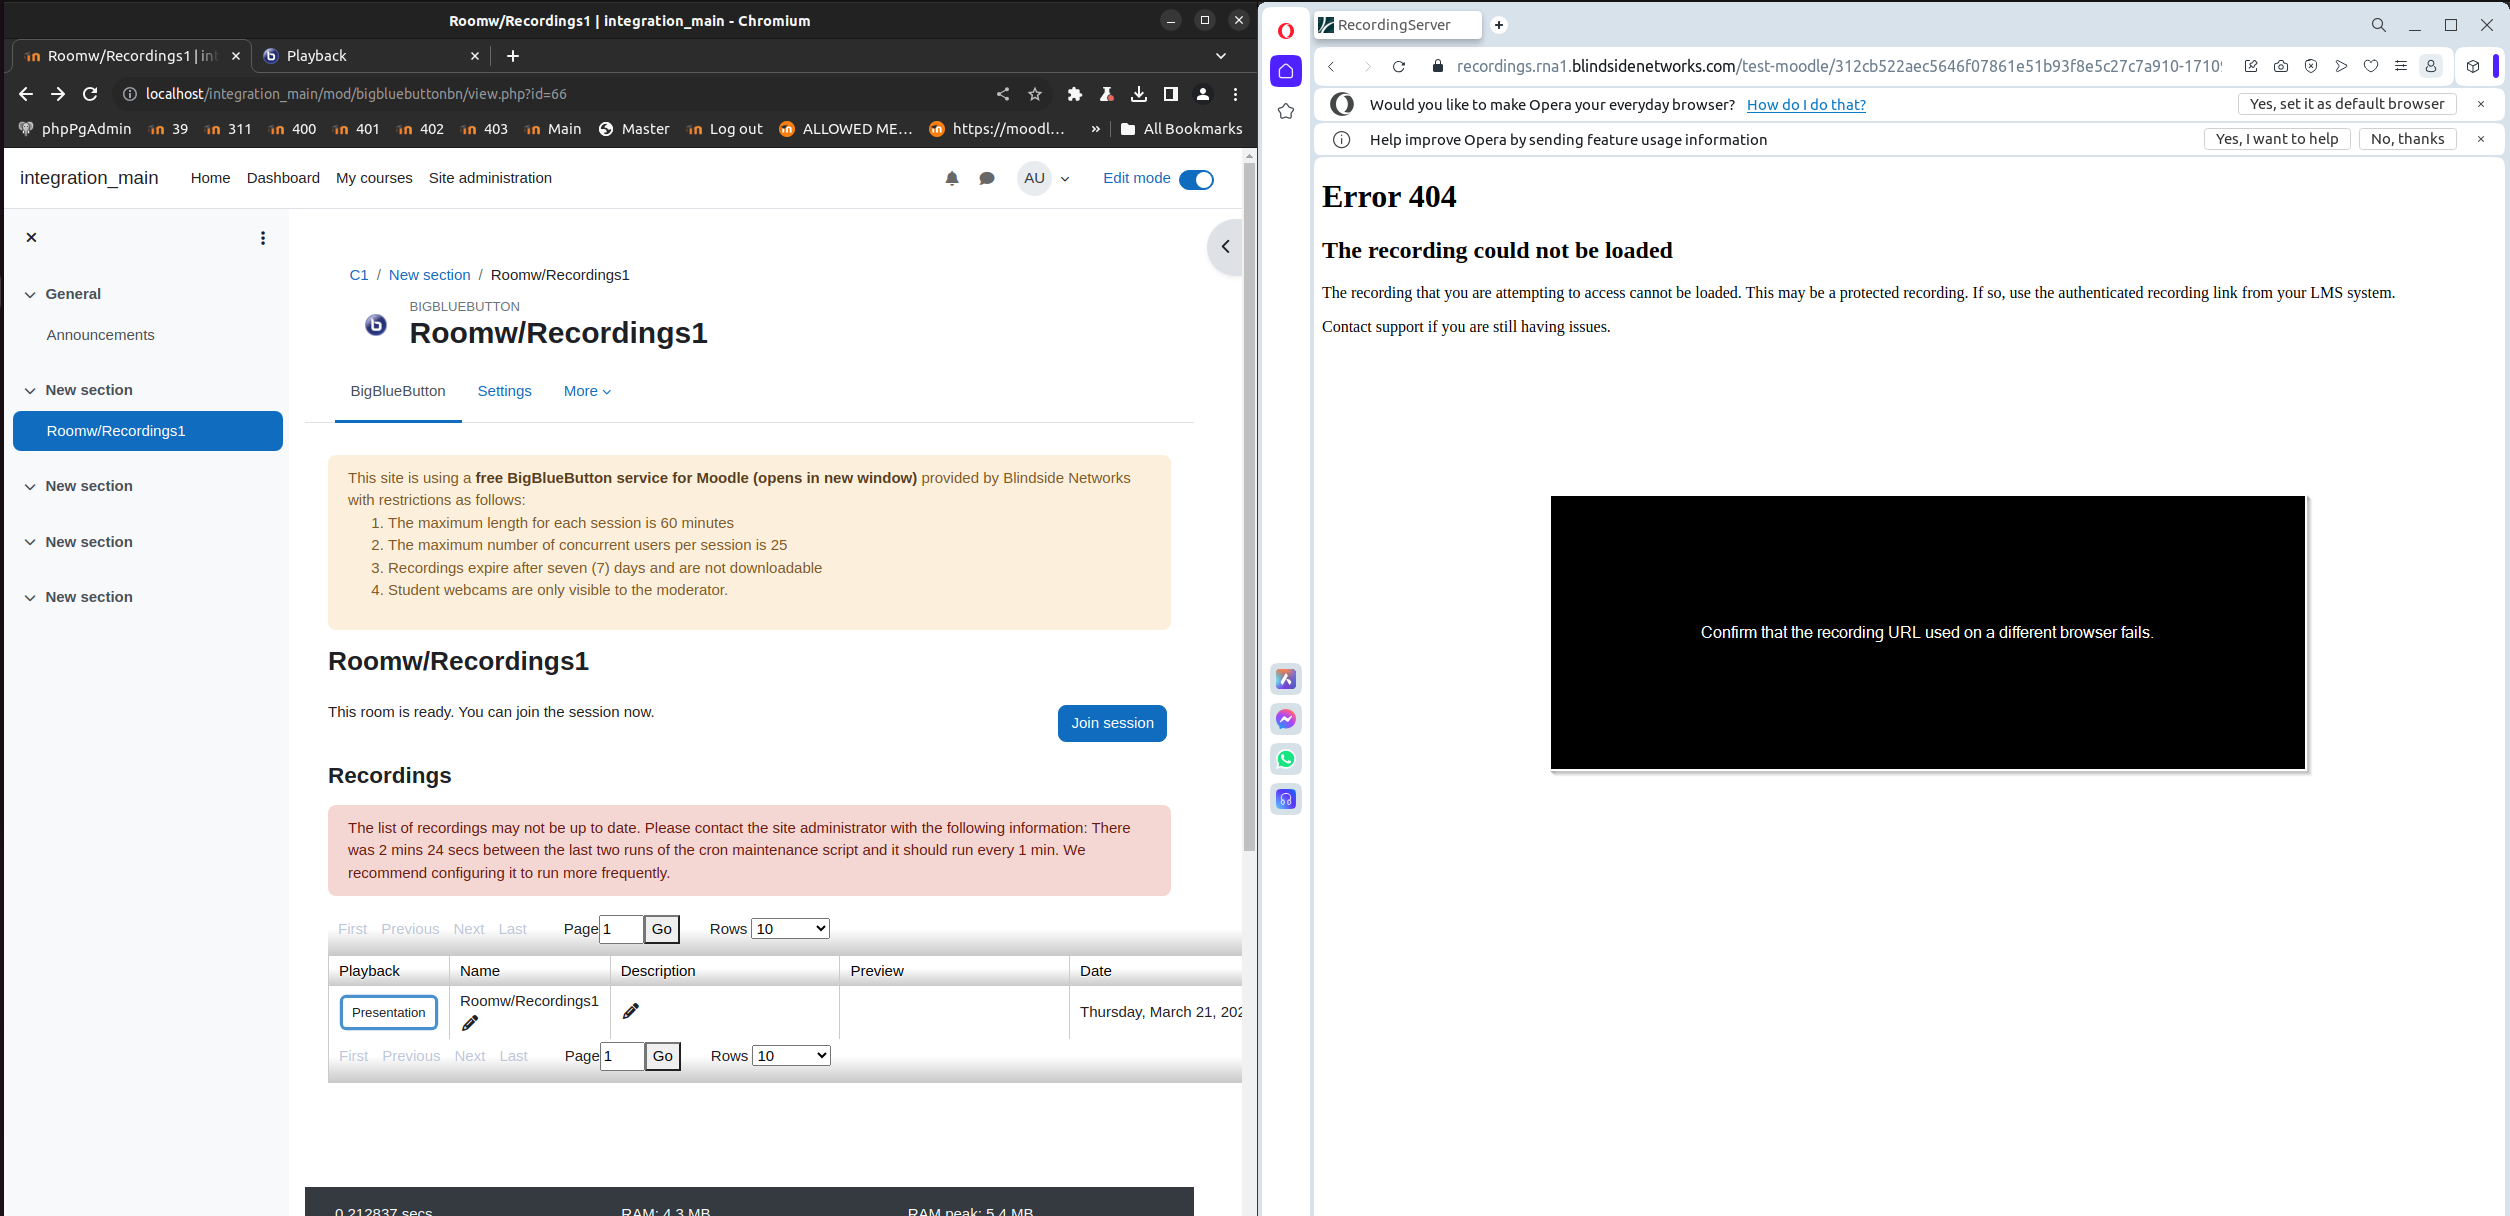Open phpPgAdmin bookmark
This screenshot has height=1216, width=2510.
[x=76, y=129]
